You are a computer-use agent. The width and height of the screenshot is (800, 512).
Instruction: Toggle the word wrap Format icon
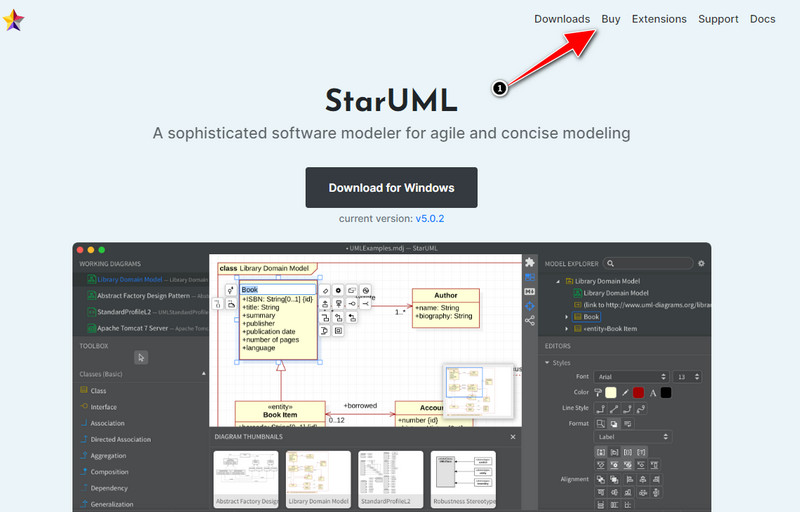point(628,424)
